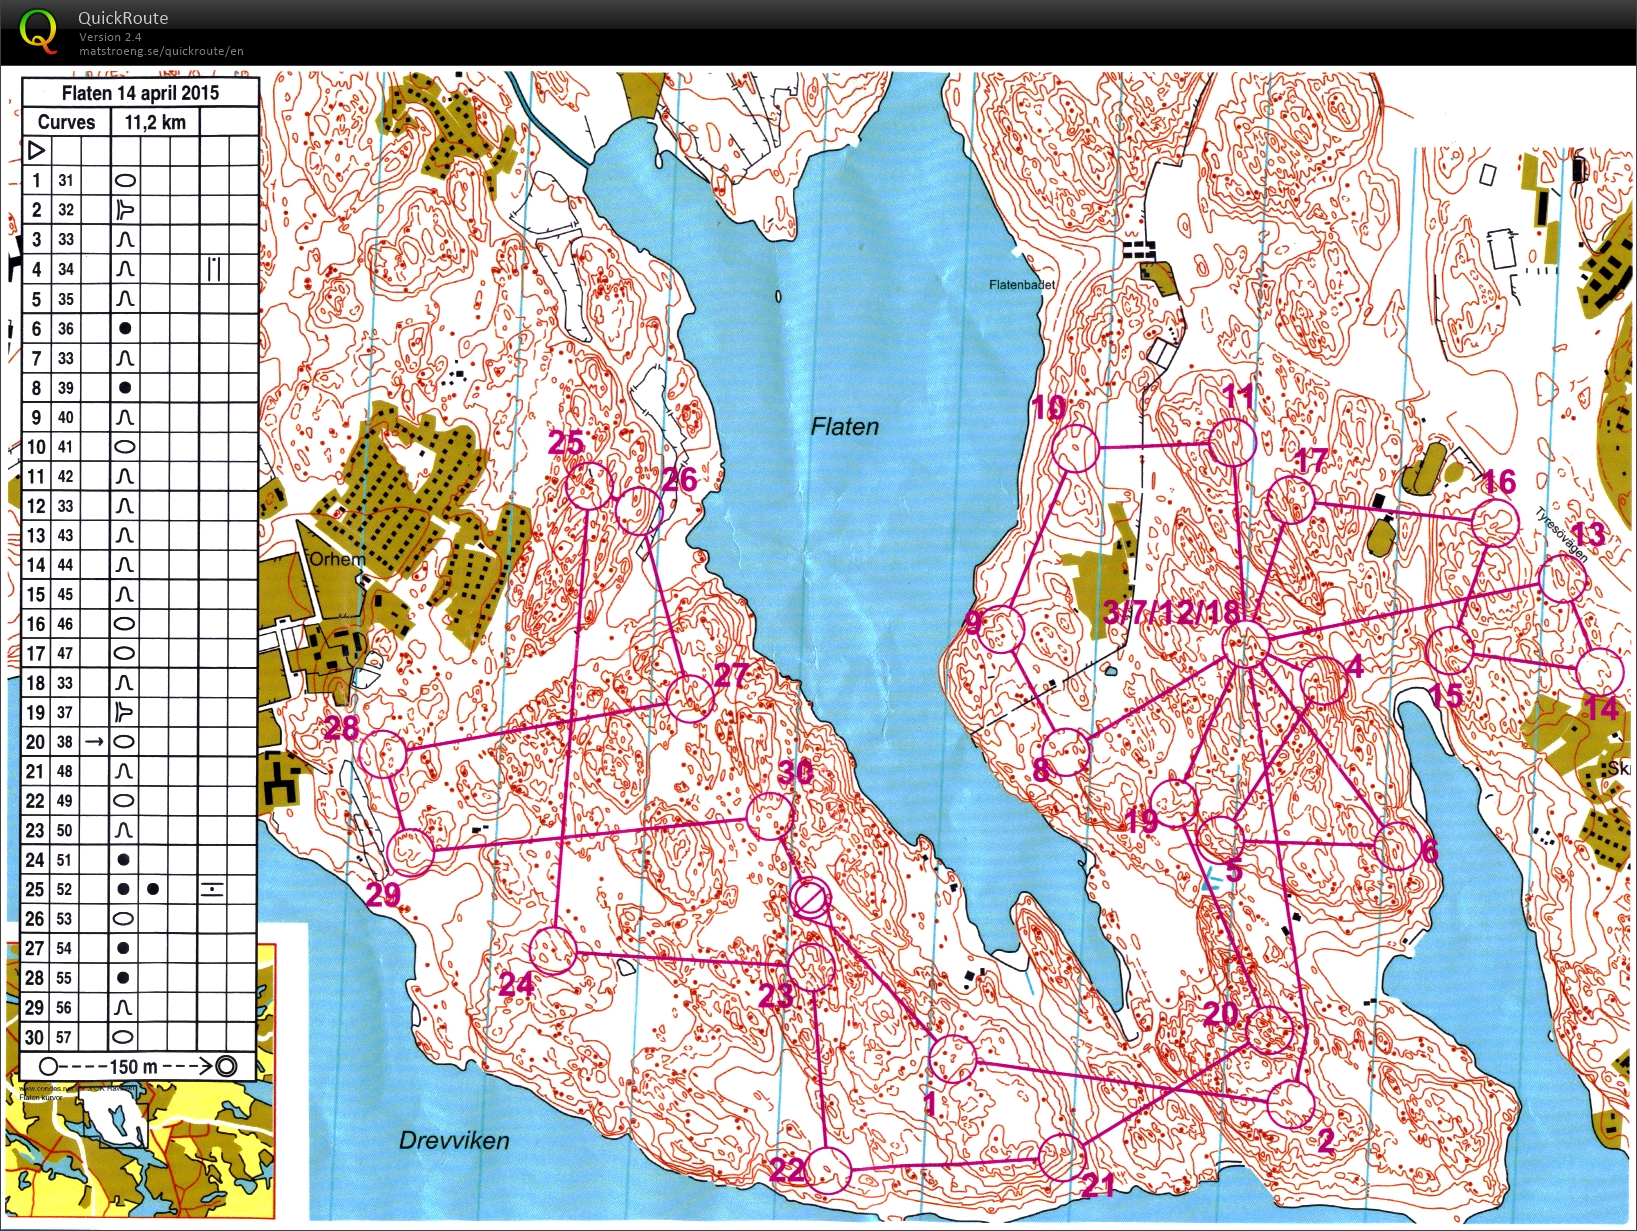Click the finish double-circle in the 150 m row
The height and width of the screenshot is (1231, 1637).
pos(227,1066)
